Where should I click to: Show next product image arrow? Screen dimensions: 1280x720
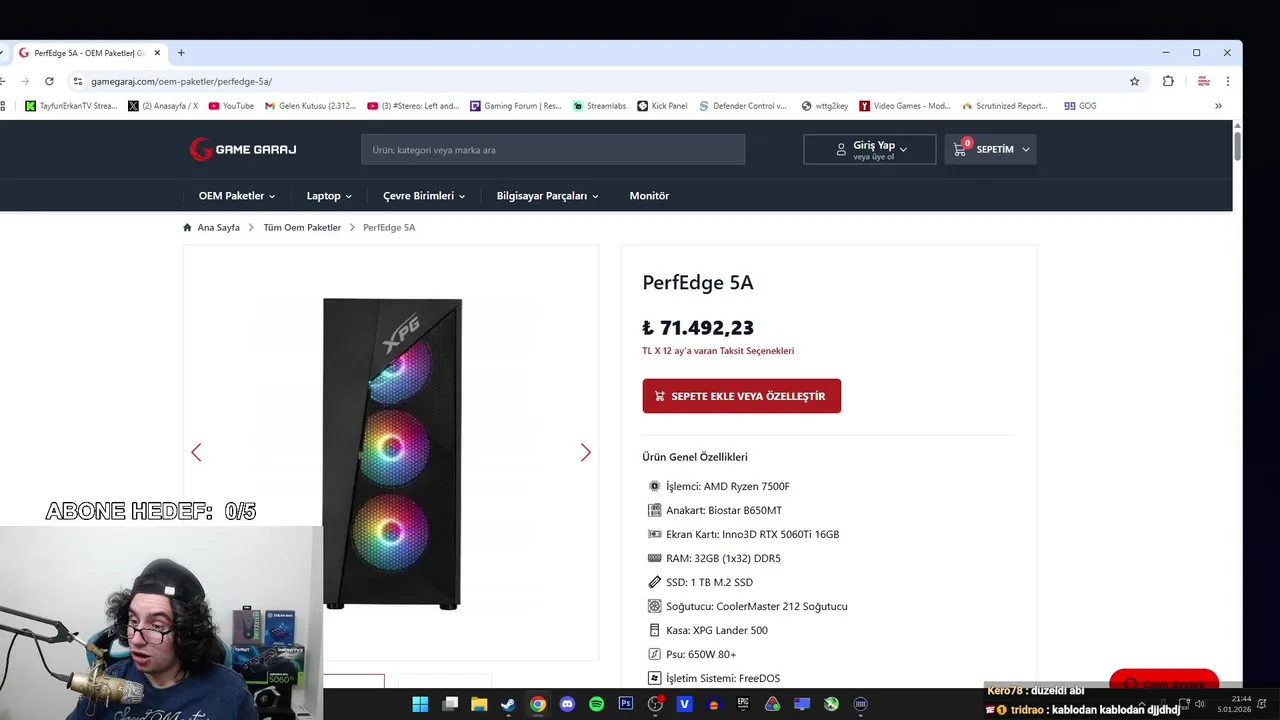pyautogui.click(x=586, y=452)
